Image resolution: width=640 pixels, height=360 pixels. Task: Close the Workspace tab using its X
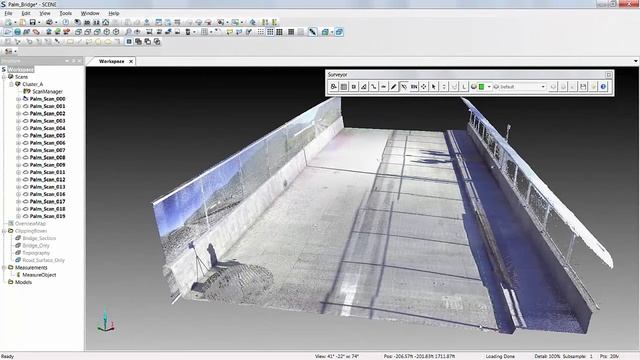(x=131, y=61)
